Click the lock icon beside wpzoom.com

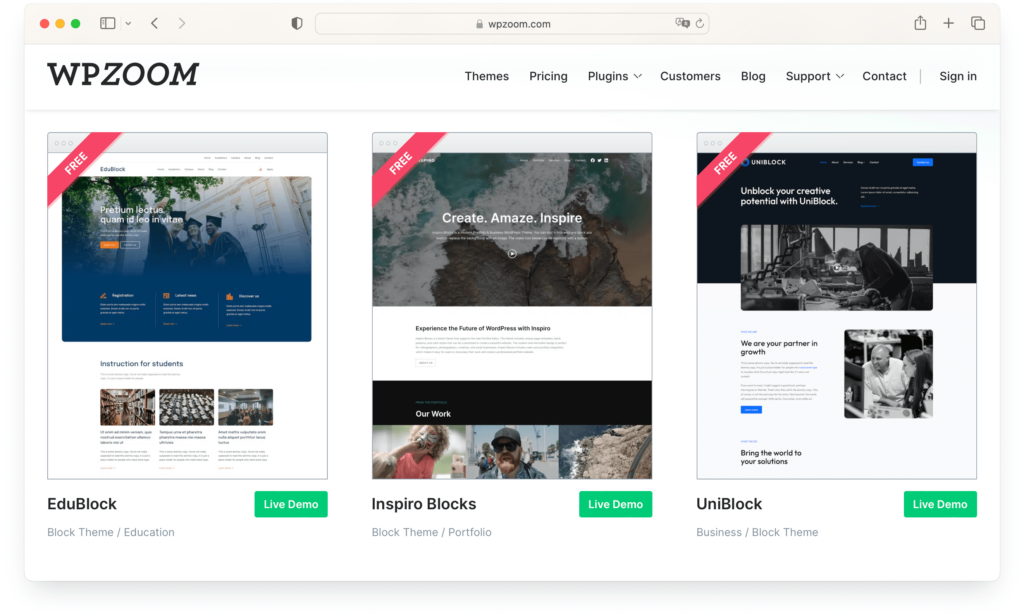(479, 24)
